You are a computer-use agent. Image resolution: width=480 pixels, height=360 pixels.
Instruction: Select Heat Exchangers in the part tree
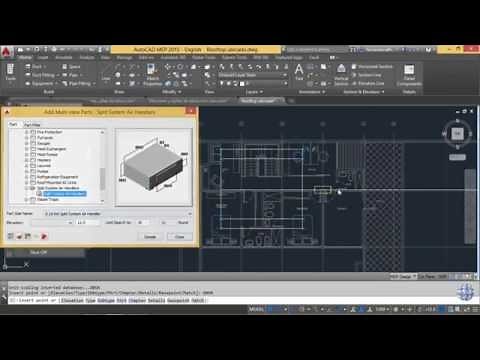tap(51, 149)
